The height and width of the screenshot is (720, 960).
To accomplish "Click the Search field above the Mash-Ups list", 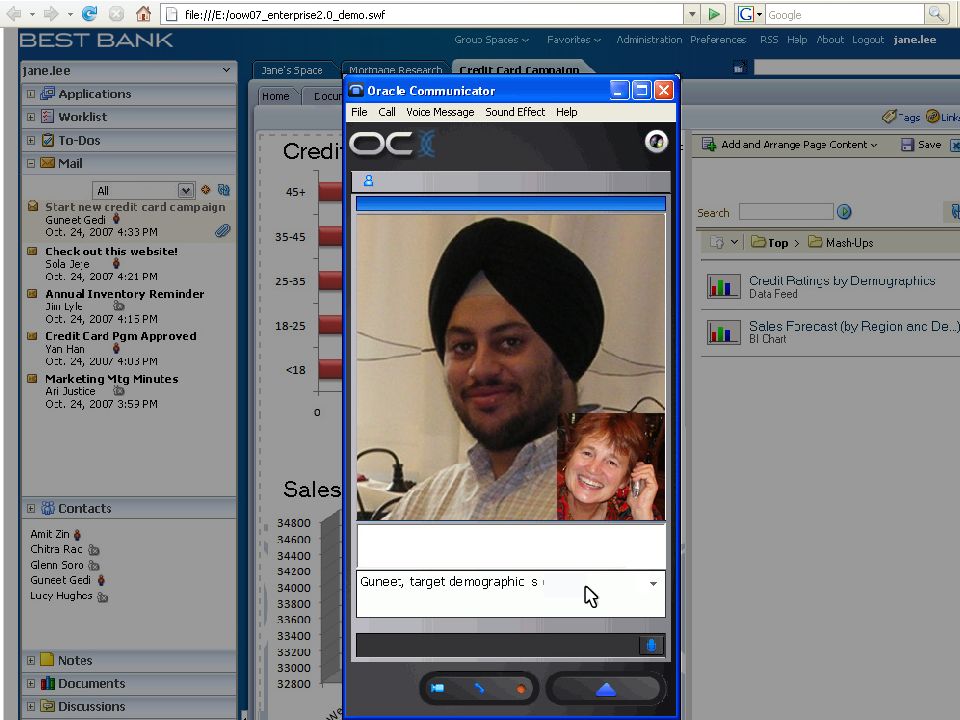I will [786, 212].
